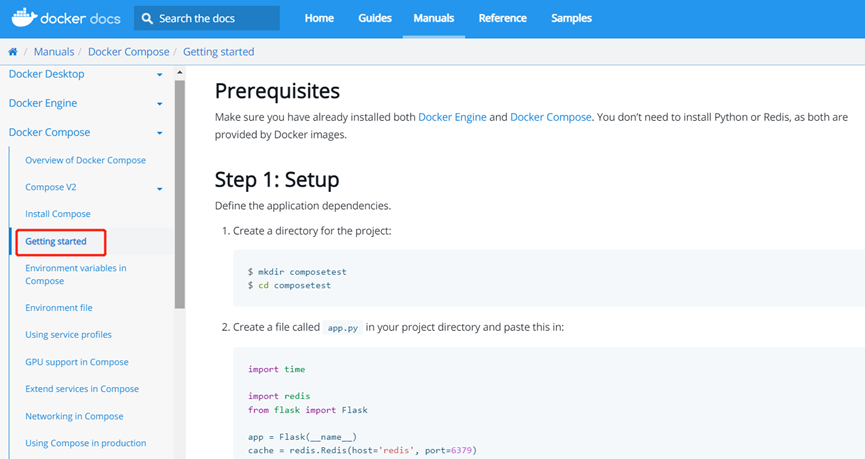The image size is (865, 459).
Task: Click Getting started breadcrumb link
Action: click(218, 52)
